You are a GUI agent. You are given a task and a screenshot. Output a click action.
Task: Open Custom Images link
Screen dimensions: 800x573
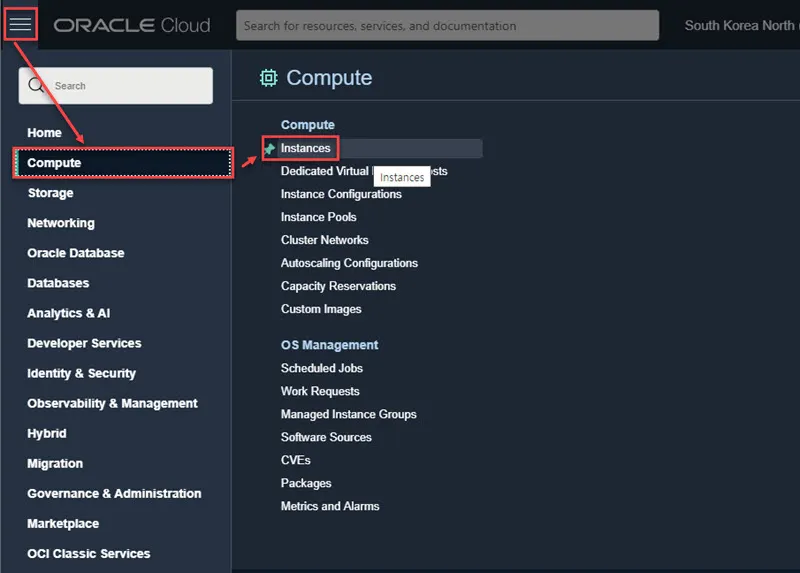(x=321, y=309)
